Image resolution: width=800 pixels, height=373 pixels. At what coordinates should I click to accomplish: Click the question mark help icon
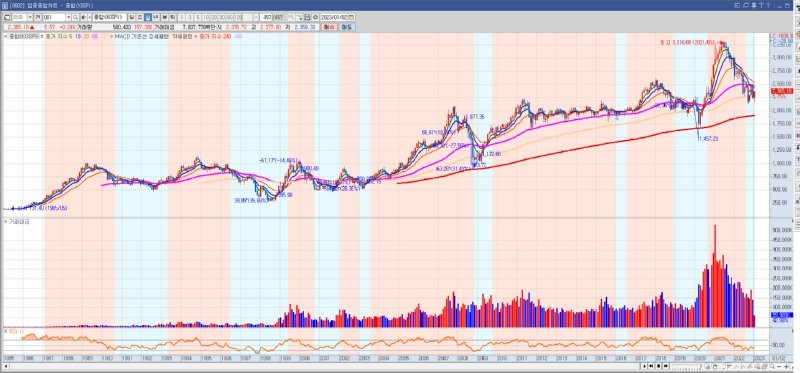click(x=768, y=6)
